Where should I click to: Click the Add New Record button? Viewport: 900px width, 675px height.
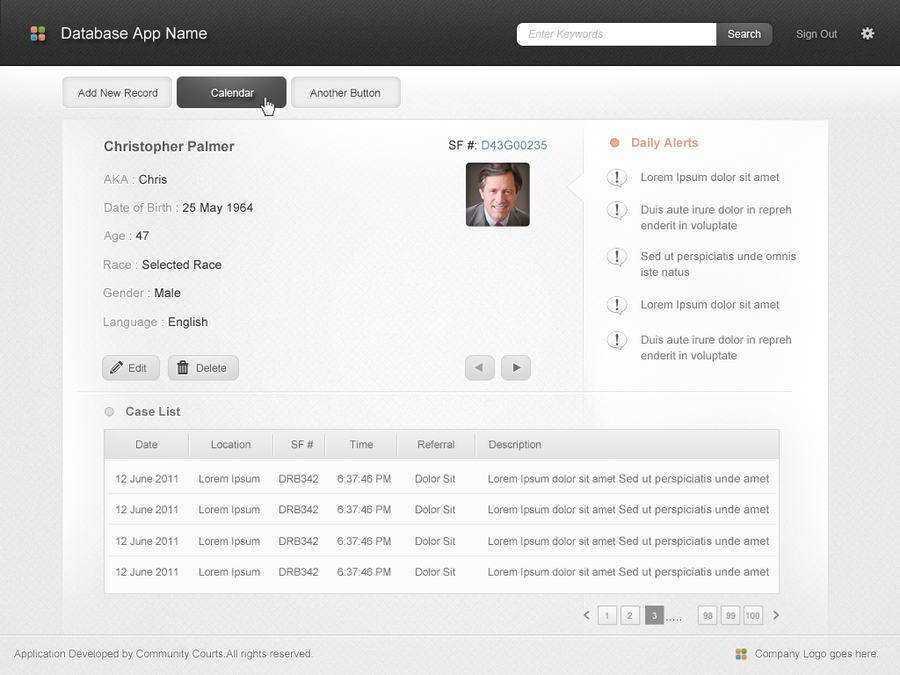(x=117, y=92)
